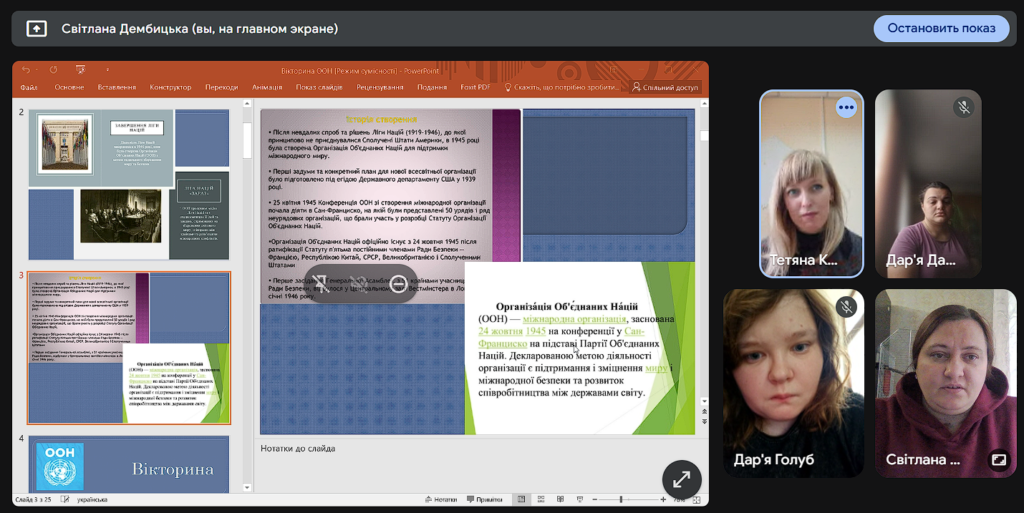Image resolution: width=1024 pixels, height=513 pixels.
Task: Click the fit slide to window icon
Action: (698, 499)
